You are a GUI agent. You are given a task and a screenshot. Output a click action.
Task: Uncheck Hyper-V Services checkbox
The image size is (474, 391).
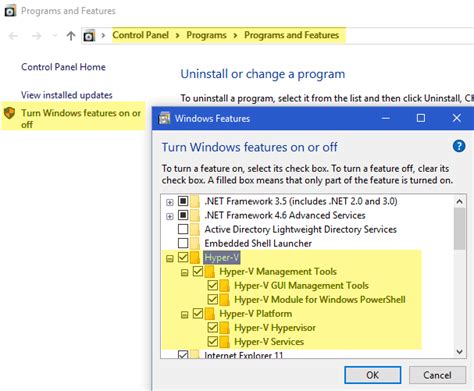(x=213, y=341)
